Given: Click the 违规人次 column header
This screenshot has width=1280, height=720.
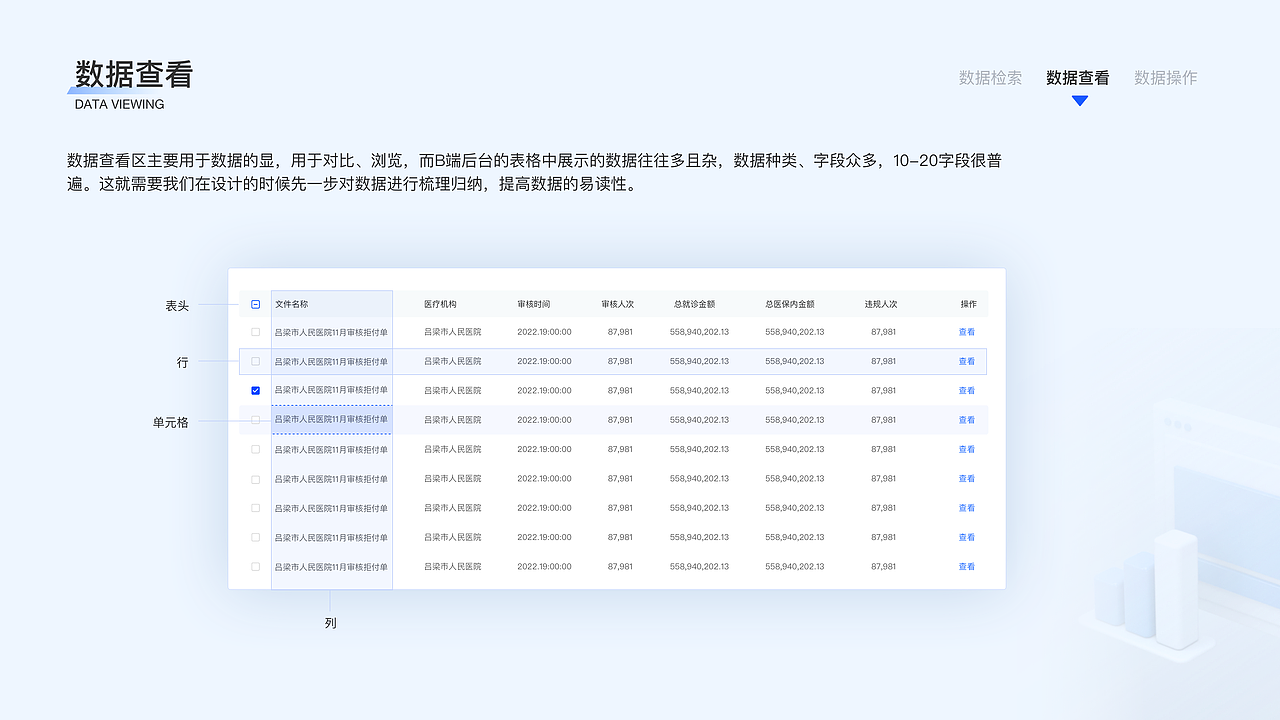Looking at the screenshot, I should pos(881,304).
